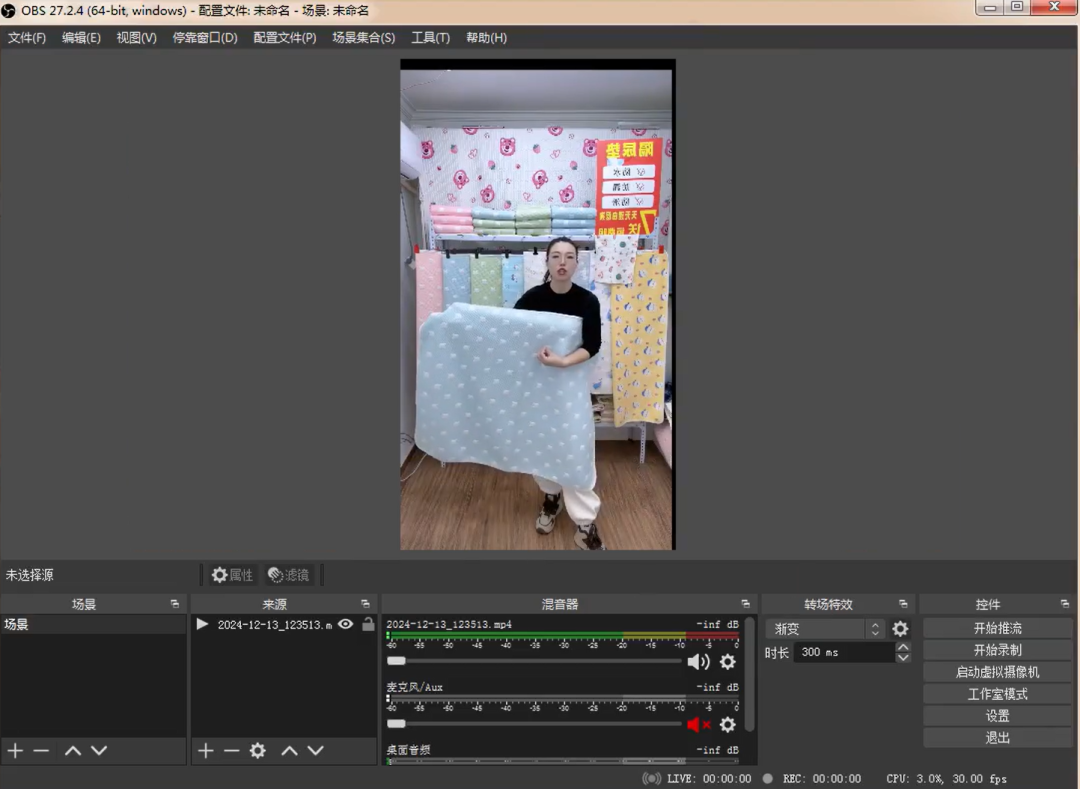1080x789 pixels.
Task: Mute the 2024-12-13_123513.mp4 audio track
Action: [x=698, y=662]
